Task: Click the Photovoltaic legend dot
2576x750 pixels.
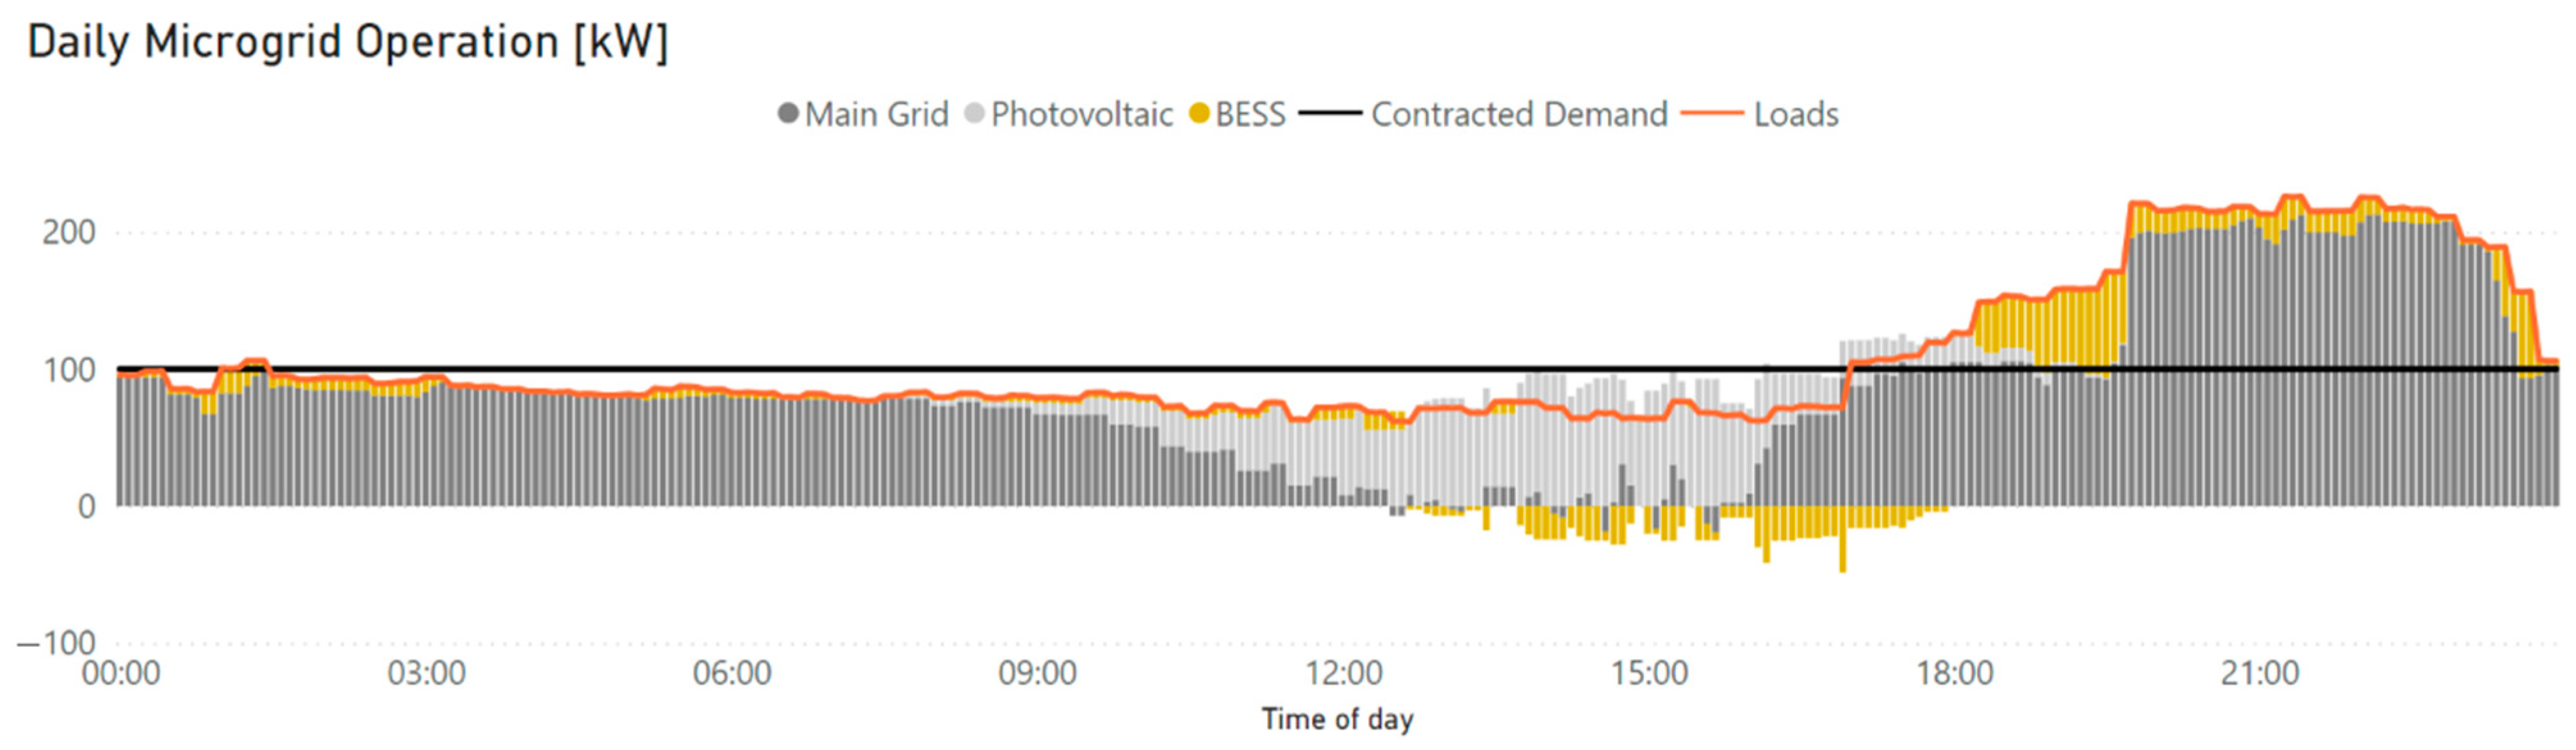Action: [974, 114]
